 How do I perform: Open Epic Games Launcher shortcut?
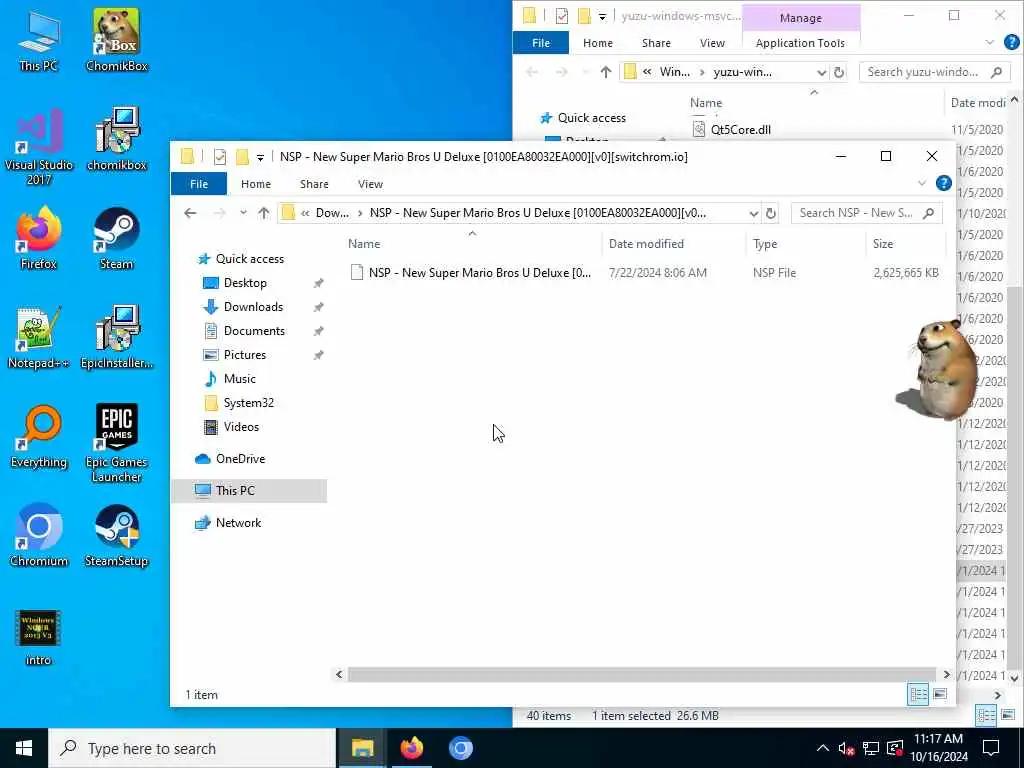click(x=117, y=443)
